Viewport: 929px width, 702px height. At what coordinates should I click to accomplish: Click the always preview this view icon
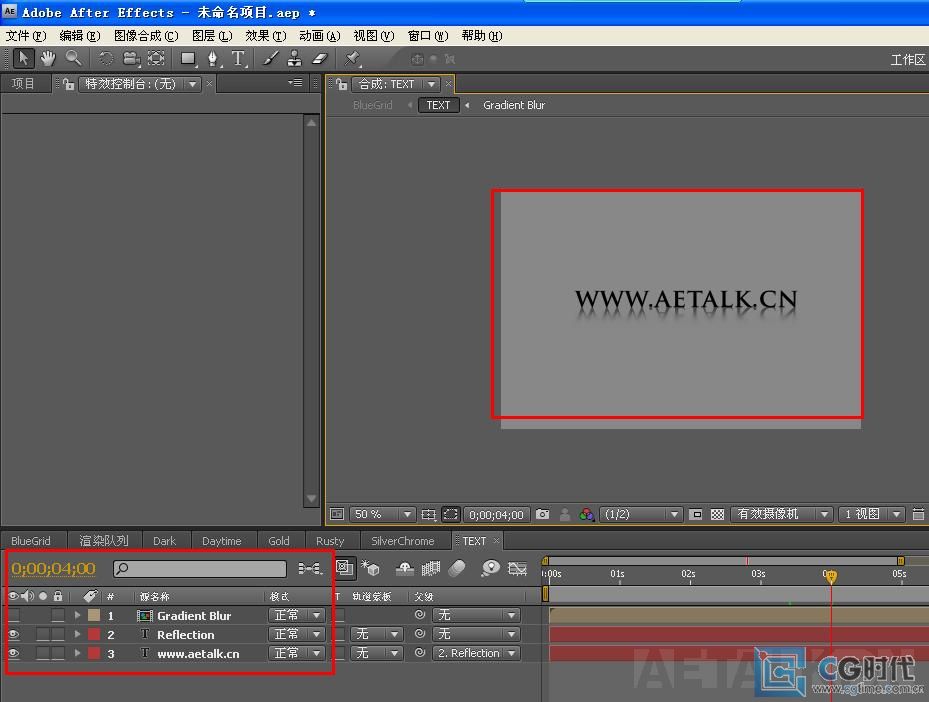coord(337,514)
